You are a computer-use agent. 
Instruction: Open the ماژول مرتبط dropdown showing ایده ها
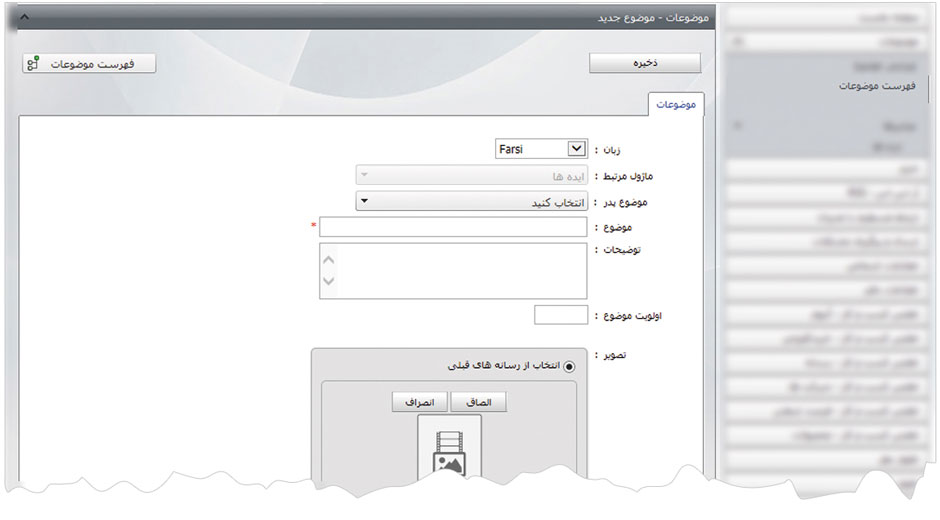471,176
